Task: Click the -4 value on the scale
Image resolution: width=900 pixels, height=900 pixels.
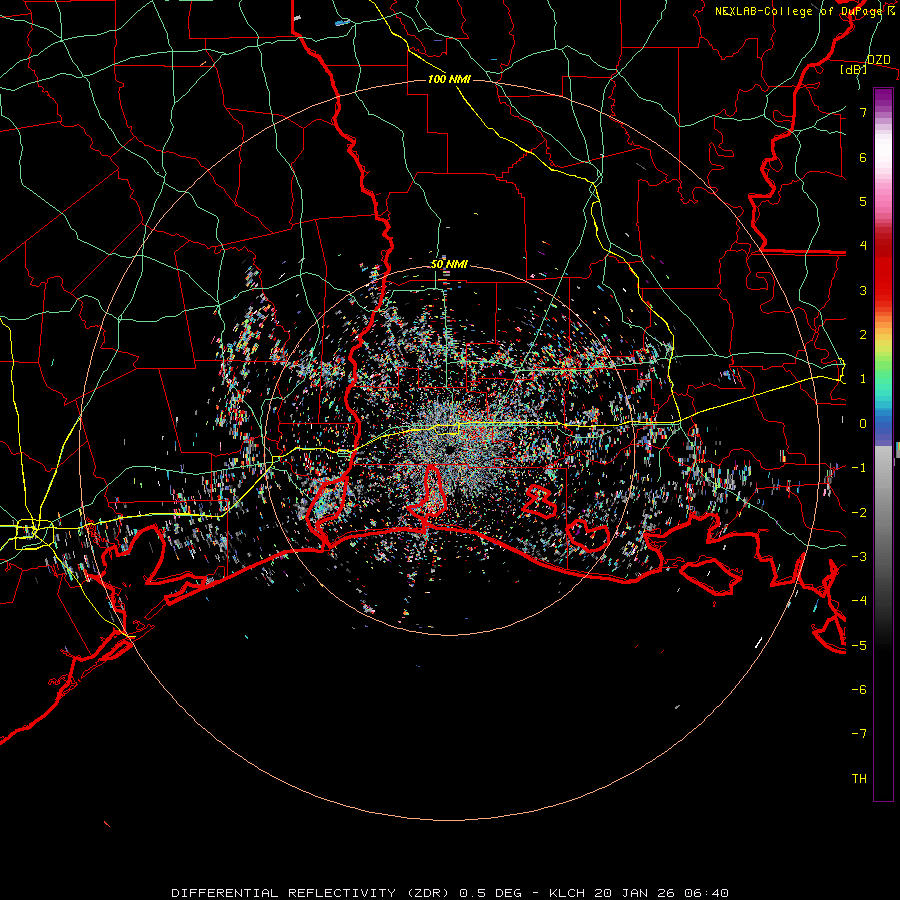Action: pyautogui.click(x=859, y=601)
